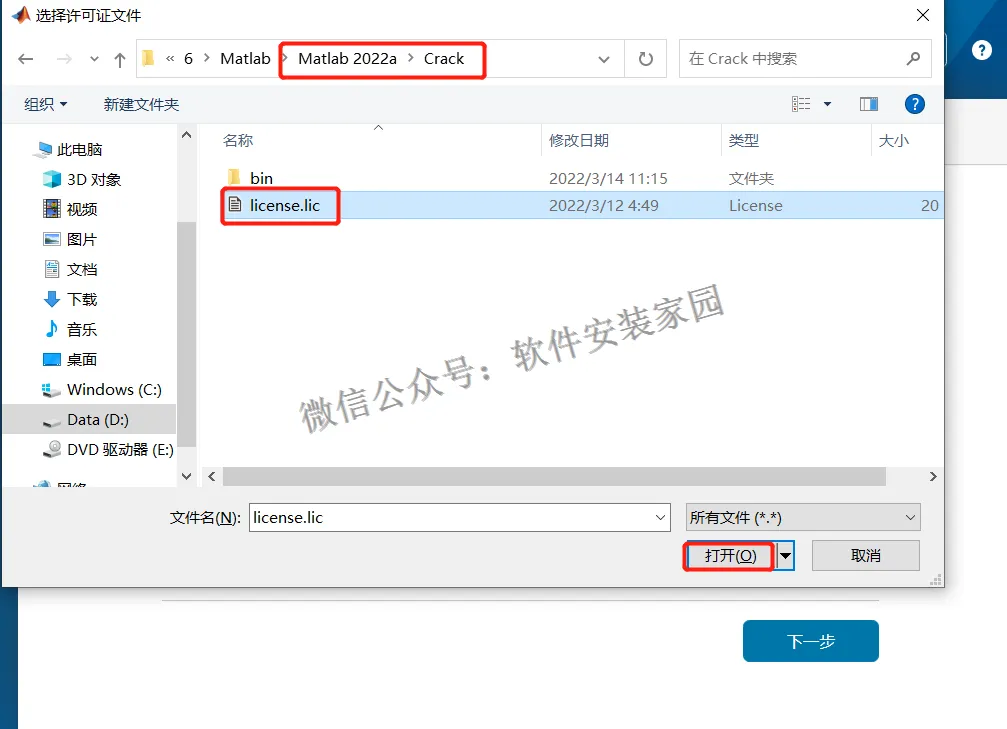
Task: Sort by 名称 column header
Action: click(x=238, y=141)
